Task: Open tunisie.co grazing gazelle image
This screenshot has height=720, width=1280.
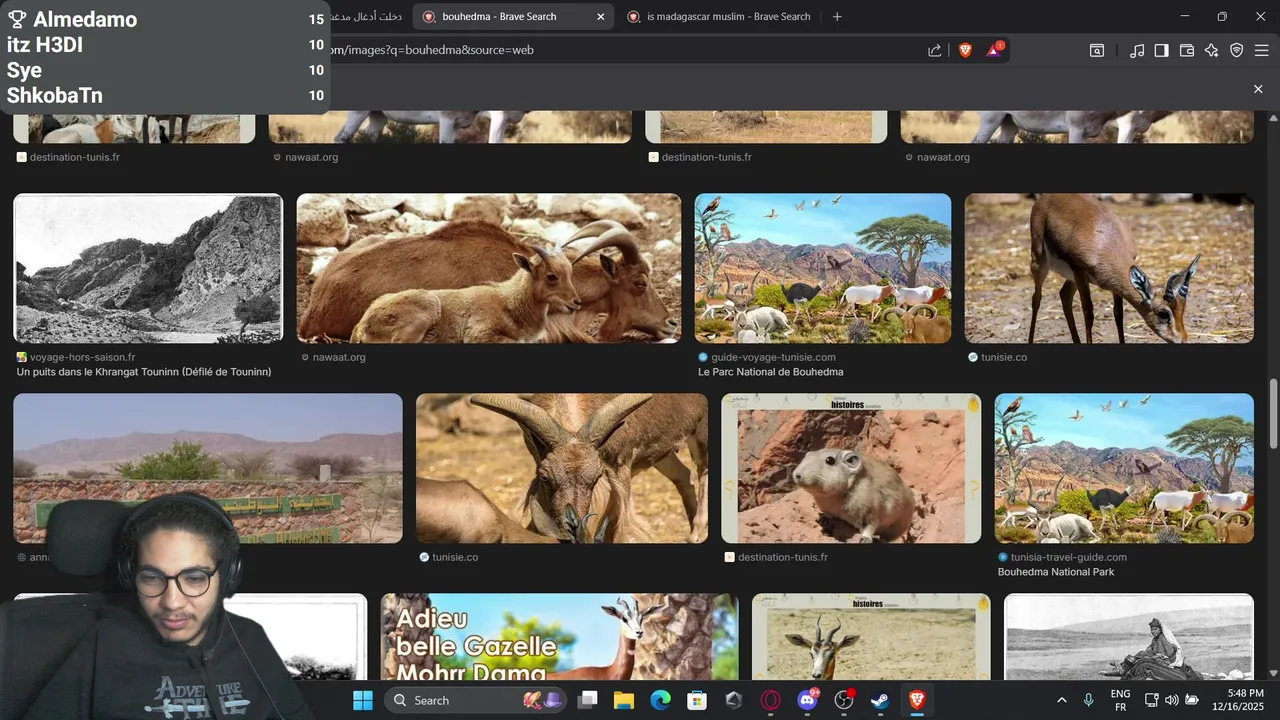Action: point(1109,268)
